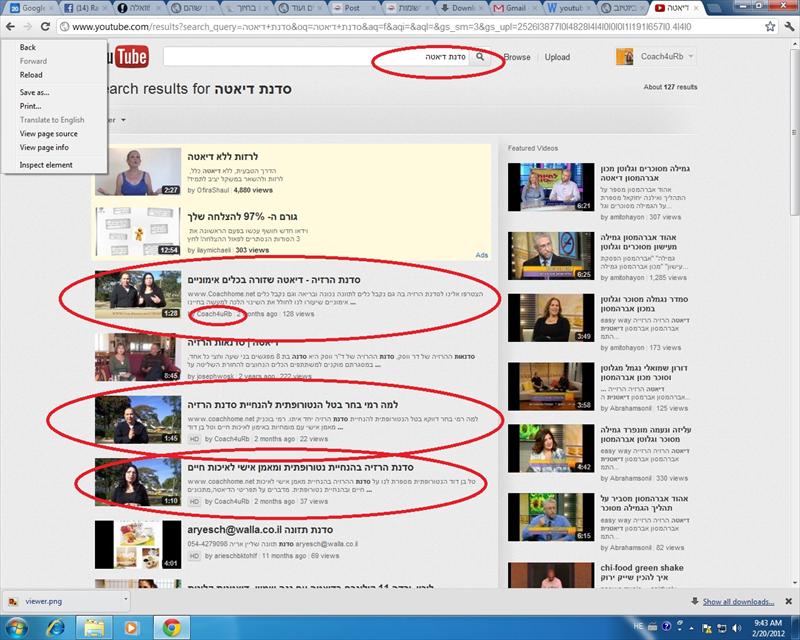Close the downloads bar with X
This screenshot has width=800, height=640.
click(788, 602)
